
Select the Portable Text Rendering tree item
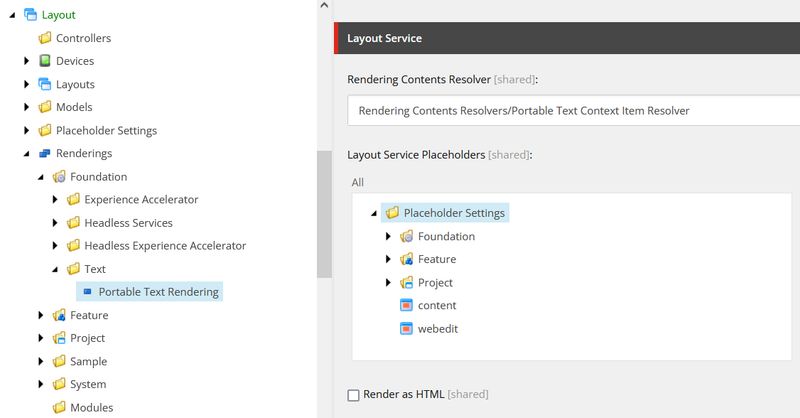click(x=149, y=291)
